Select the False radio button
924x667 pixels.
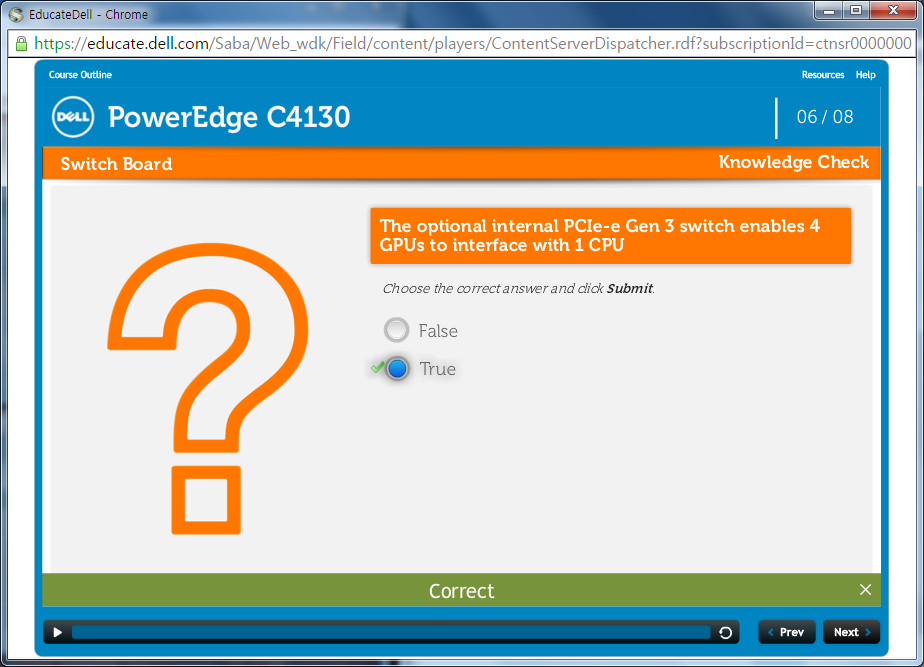[397, 330]
